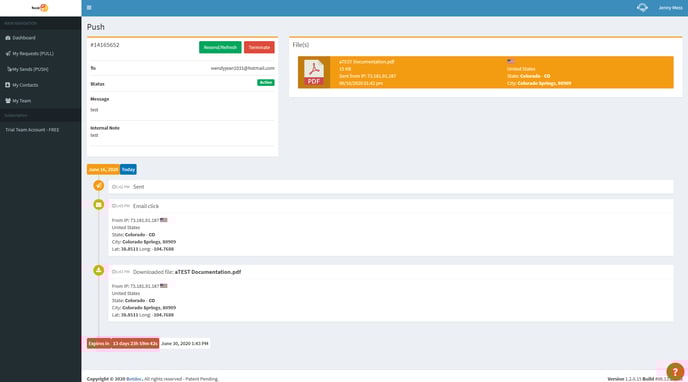Click the blue Today label
688x382 pixels.
click(128, 169)
